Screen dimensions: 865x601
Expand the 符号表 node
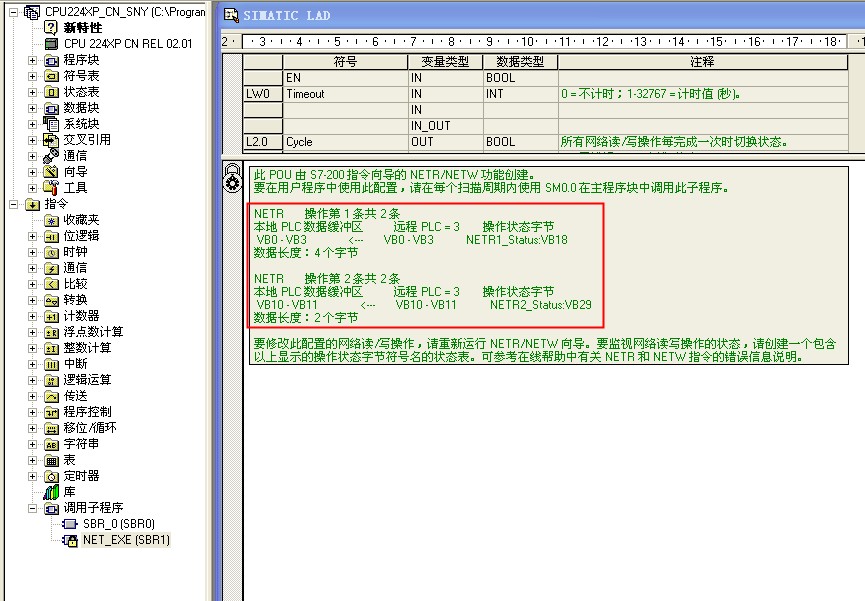tap(33, 76)
